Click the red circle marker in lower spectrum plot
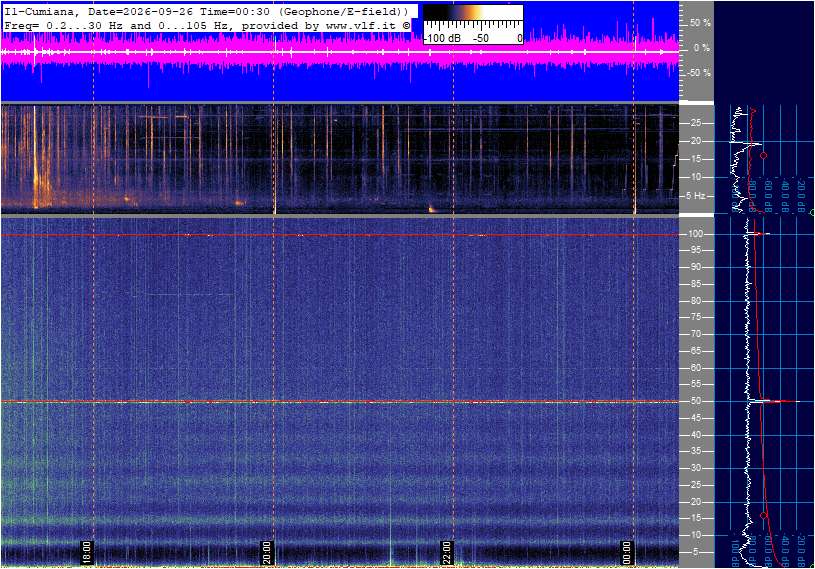 coord(764,515)
